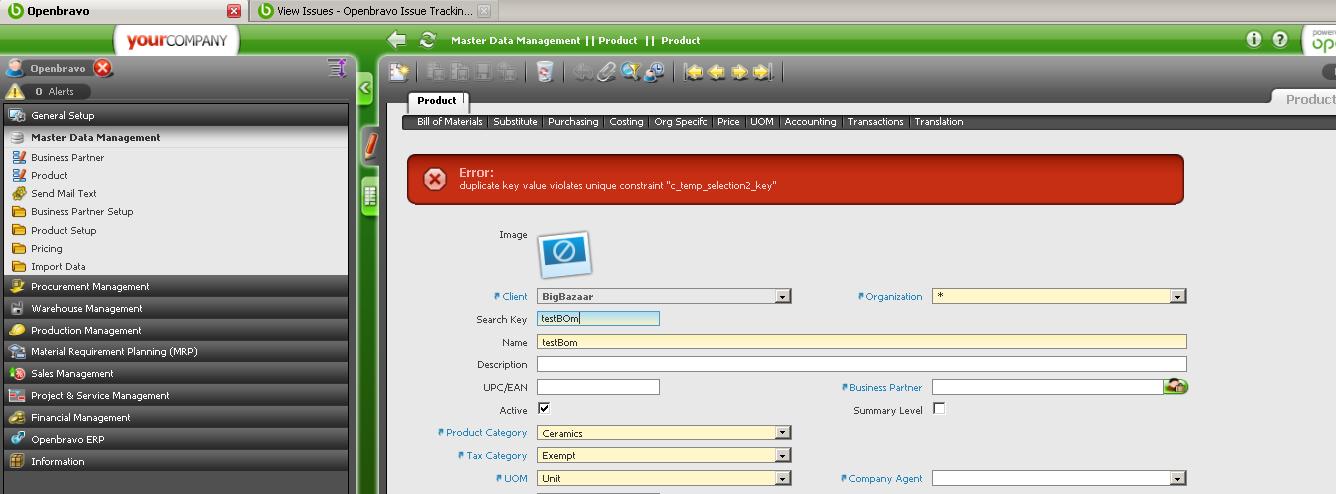
Task: Go to first record arrow
Action: [693, 71]
